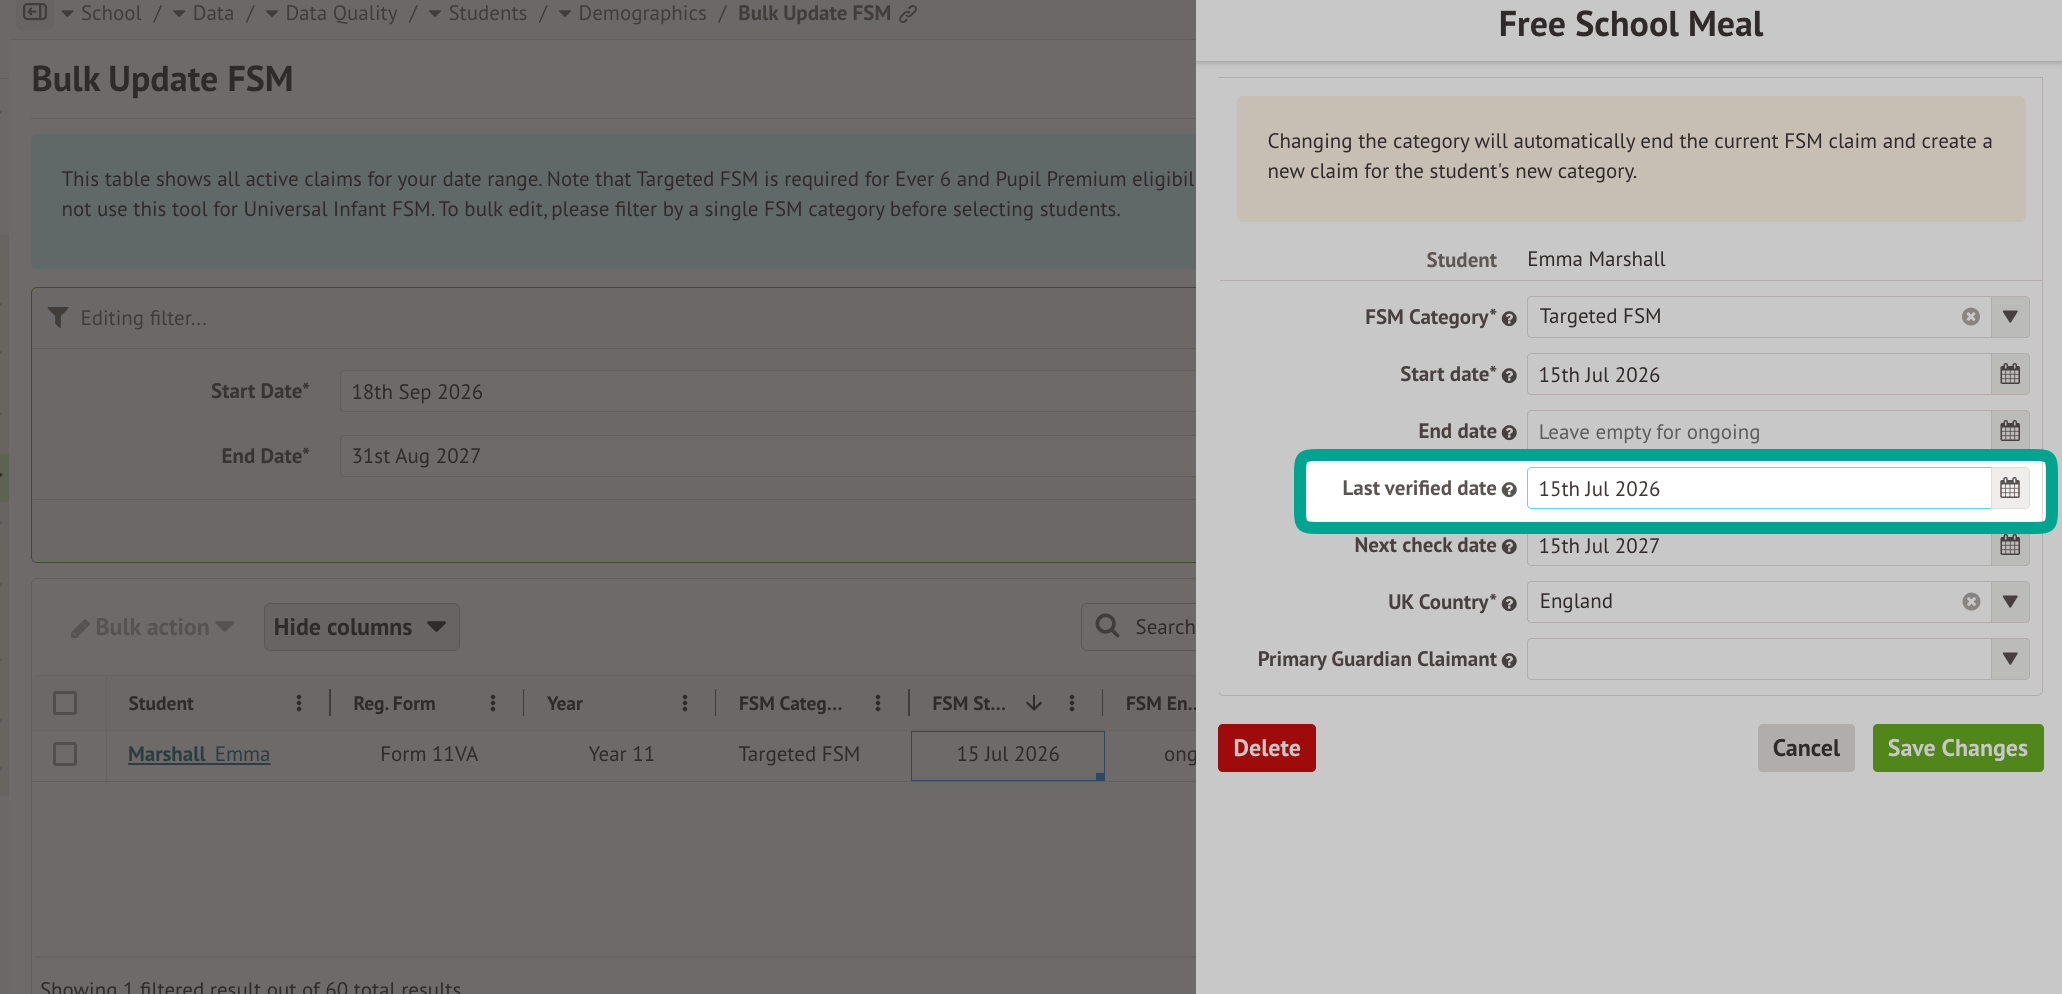Image resolution: width=2062 pixels, height=994 pixels.
Task: Open Marshall Emma student profile link
Action: (x=199, y=754)
